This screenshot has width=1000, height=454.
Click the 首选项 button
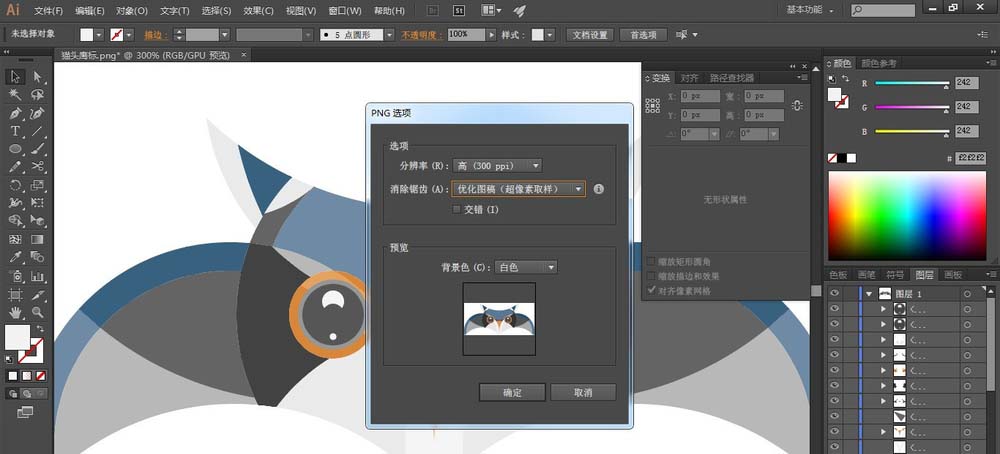[643, 35]
